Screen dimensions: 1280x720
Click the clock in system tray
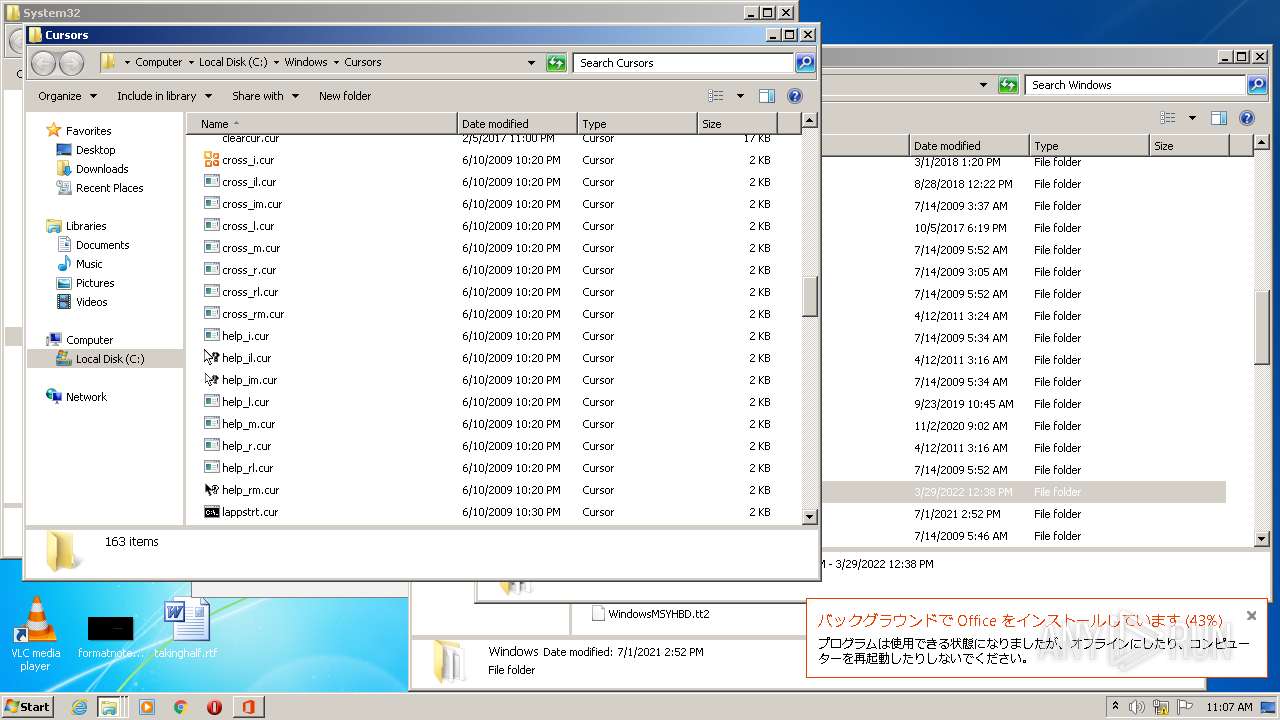pyautogui.click(x=1229, y=707)
